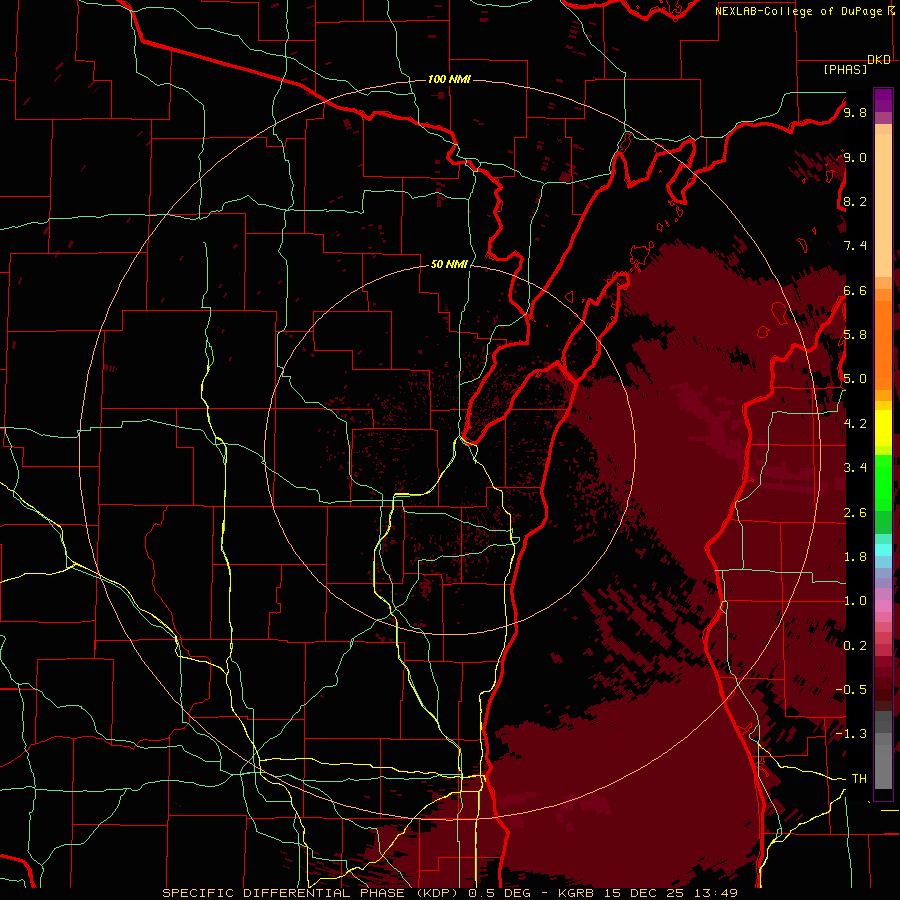Select the cyan color scale band
This screenshot has width=900, height=900.
tap(883, 550)
